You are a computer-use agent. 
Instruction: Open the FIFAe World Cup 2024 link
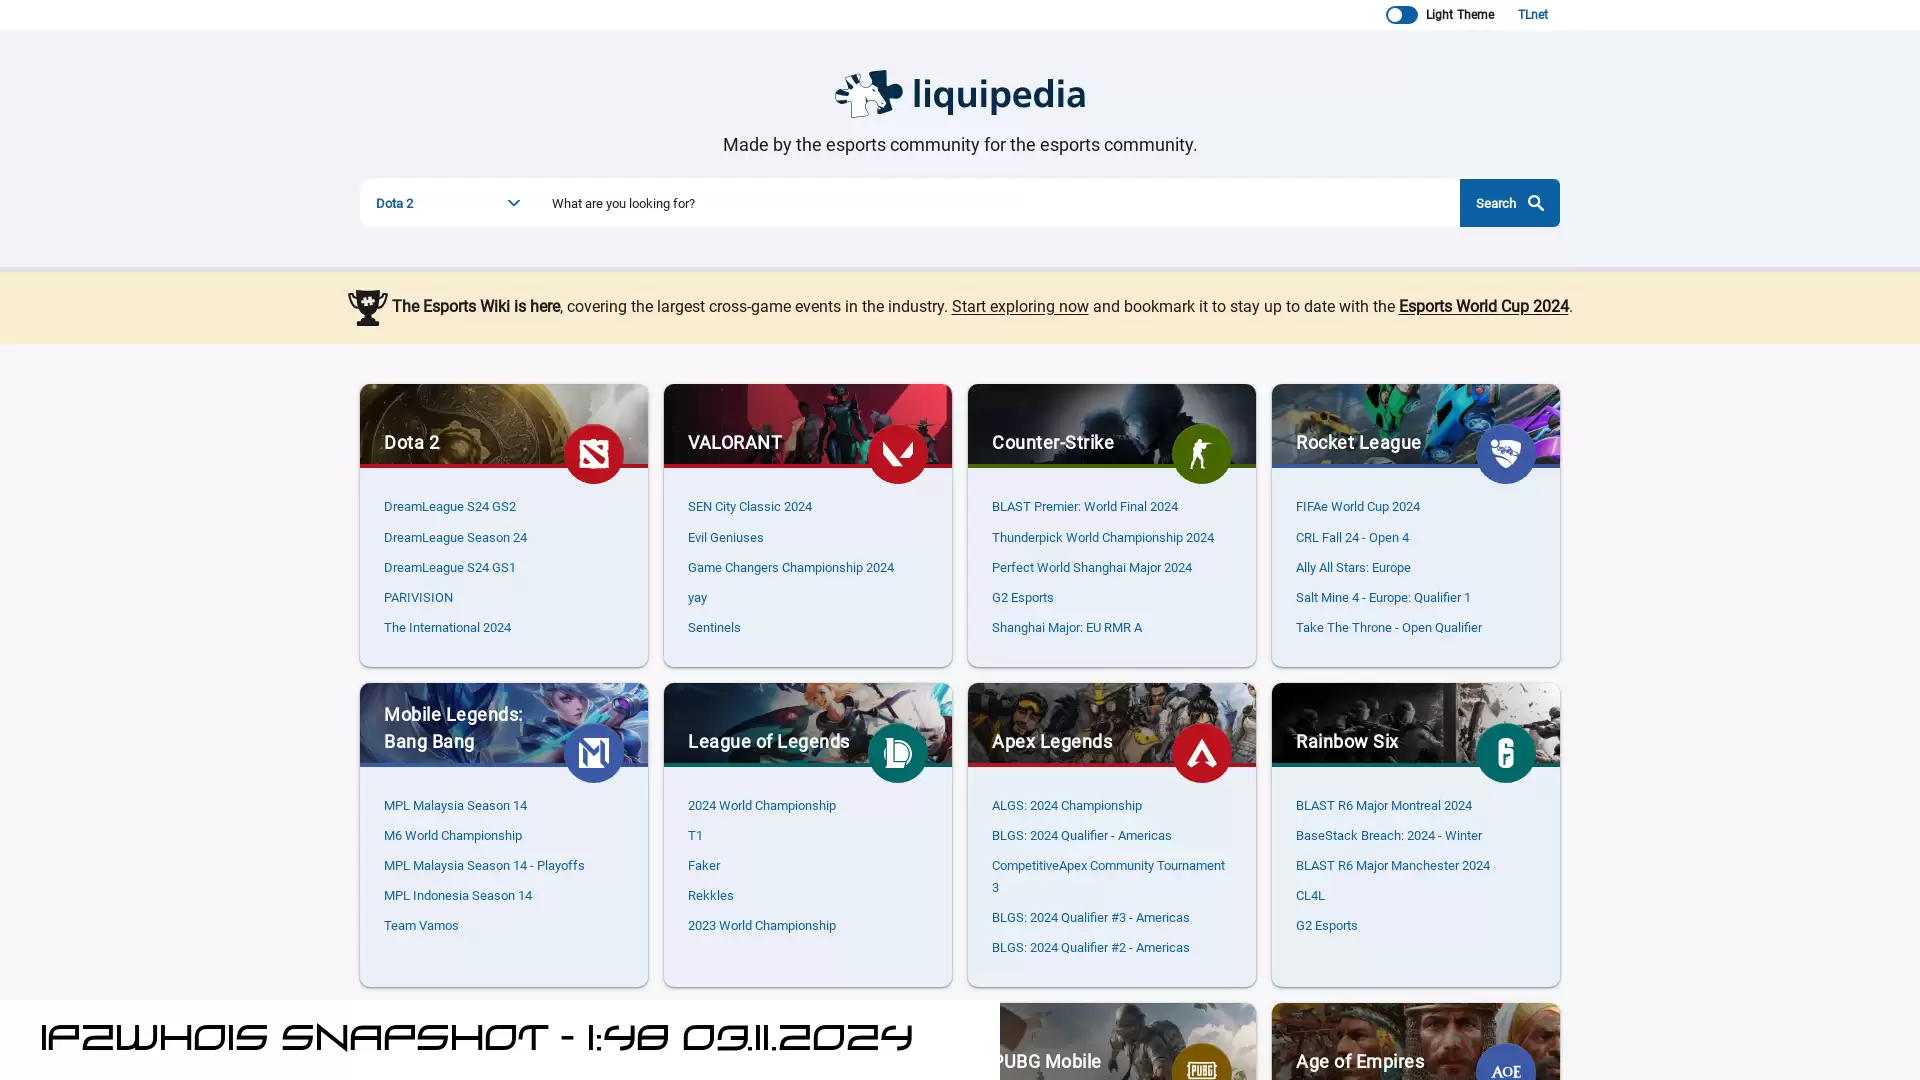pyautogui.click(x=1357, y=507)
